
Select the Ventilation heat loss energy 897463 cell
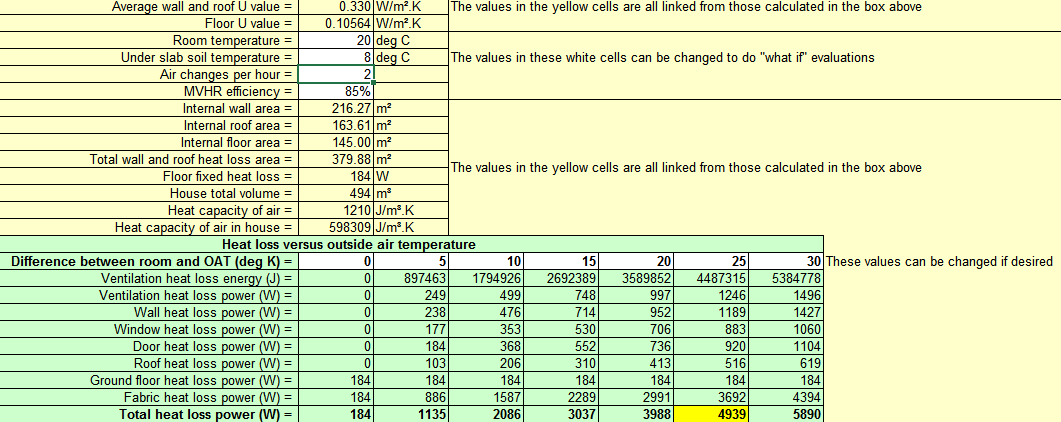[x=411, y=278]
